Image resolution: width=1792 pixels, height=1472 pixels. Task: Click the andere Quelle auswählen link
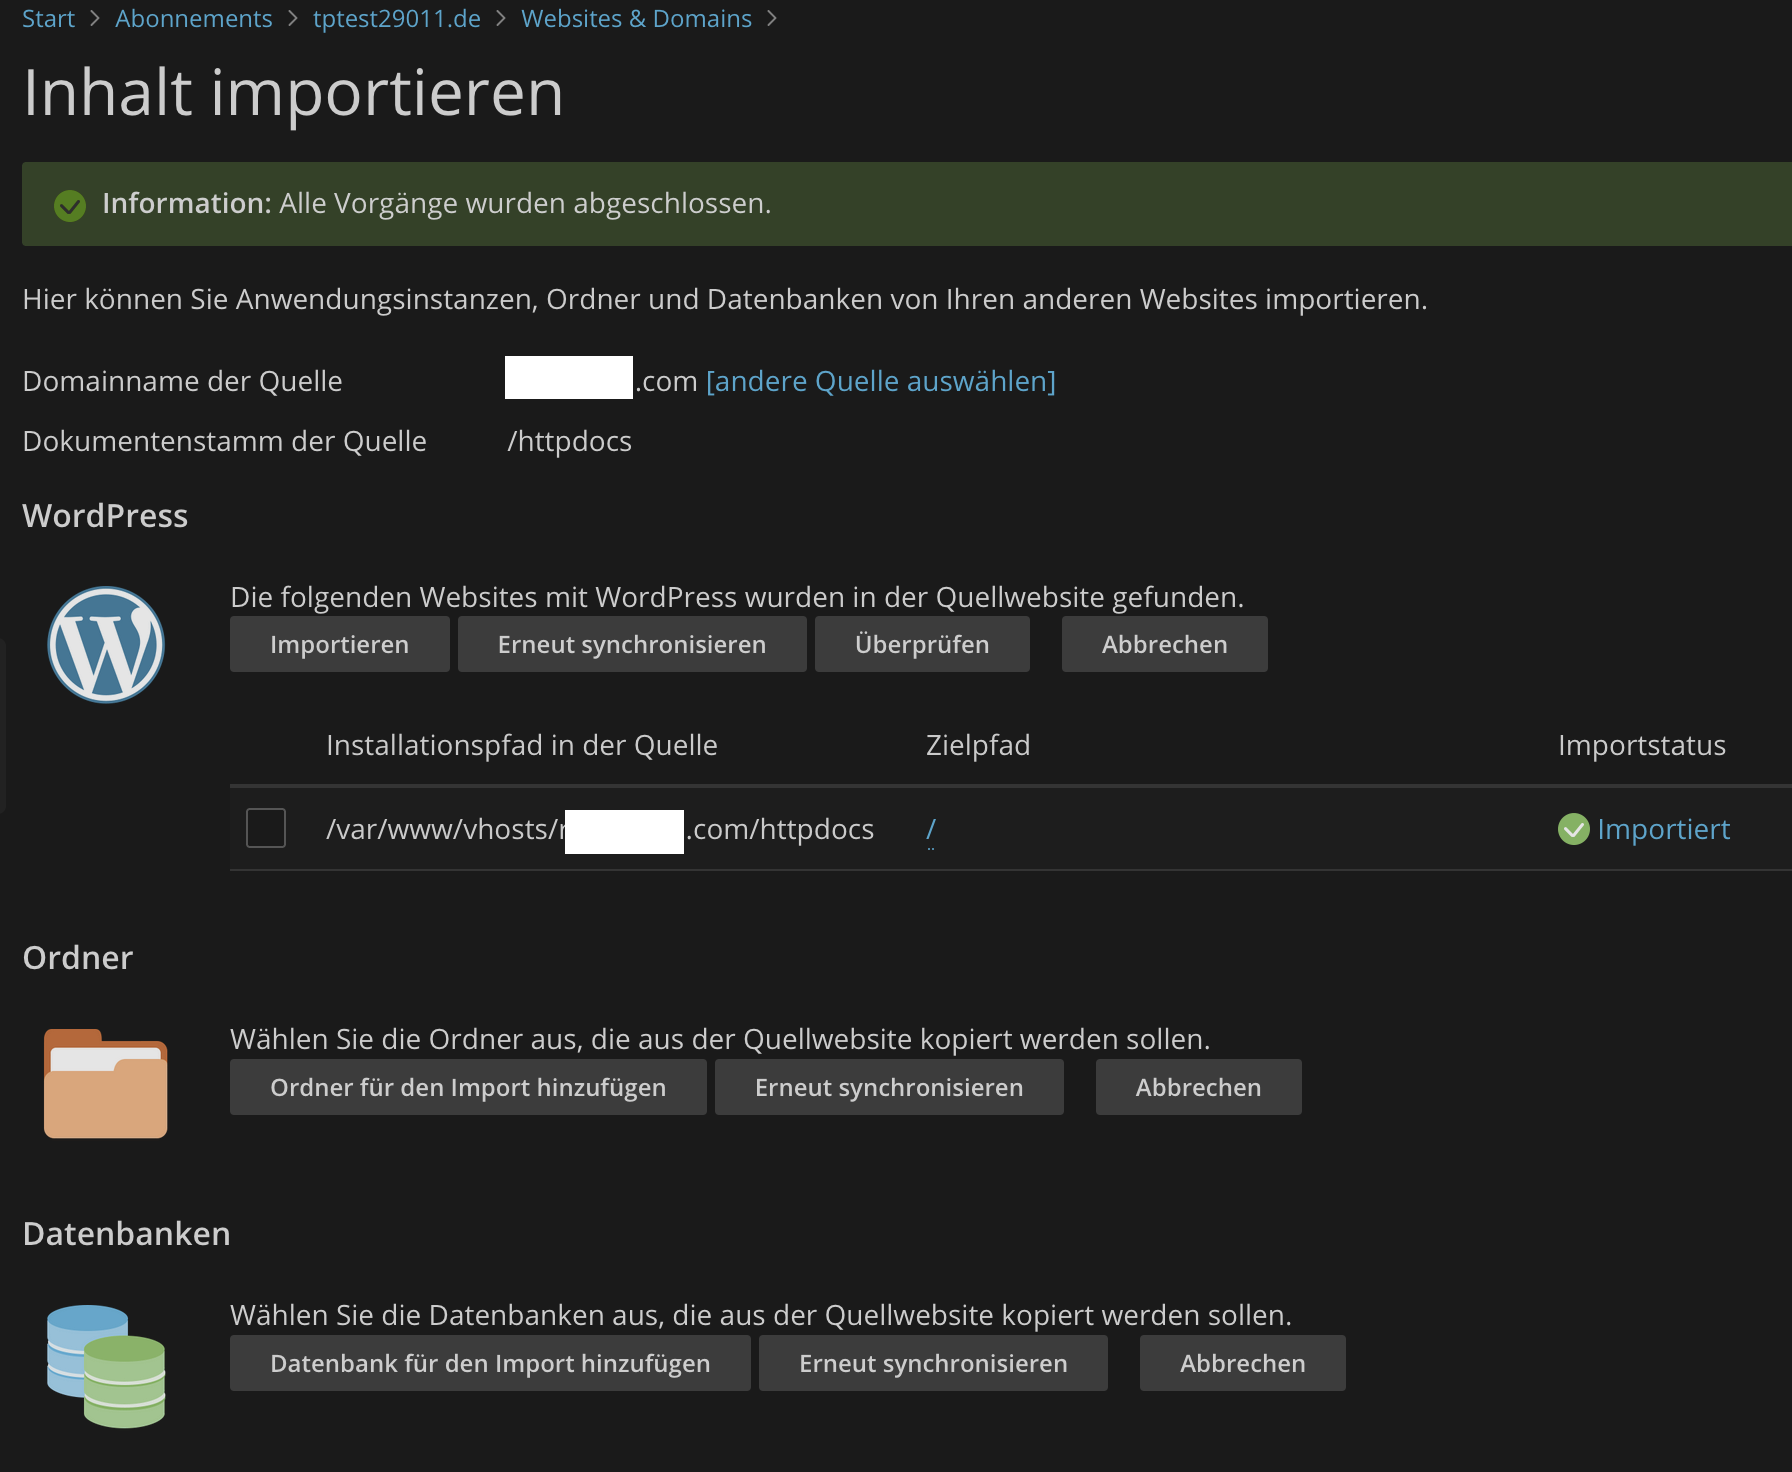[x=880, y=381]
